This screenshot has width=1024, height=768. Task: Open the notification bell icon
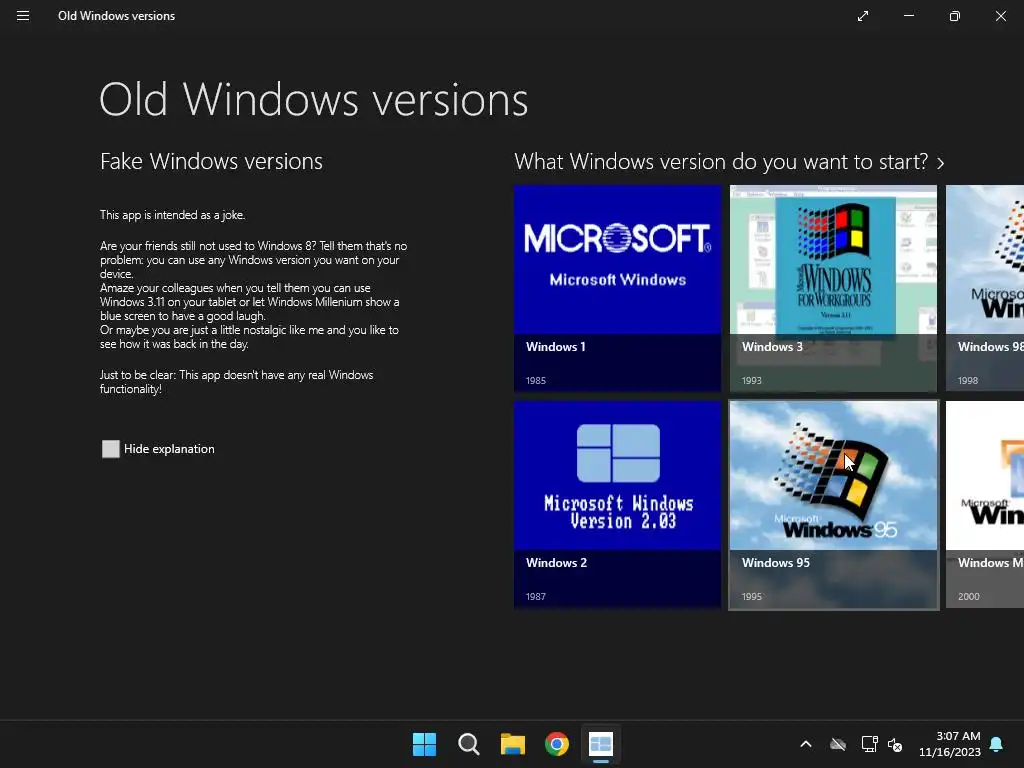(x=997, y=744)
